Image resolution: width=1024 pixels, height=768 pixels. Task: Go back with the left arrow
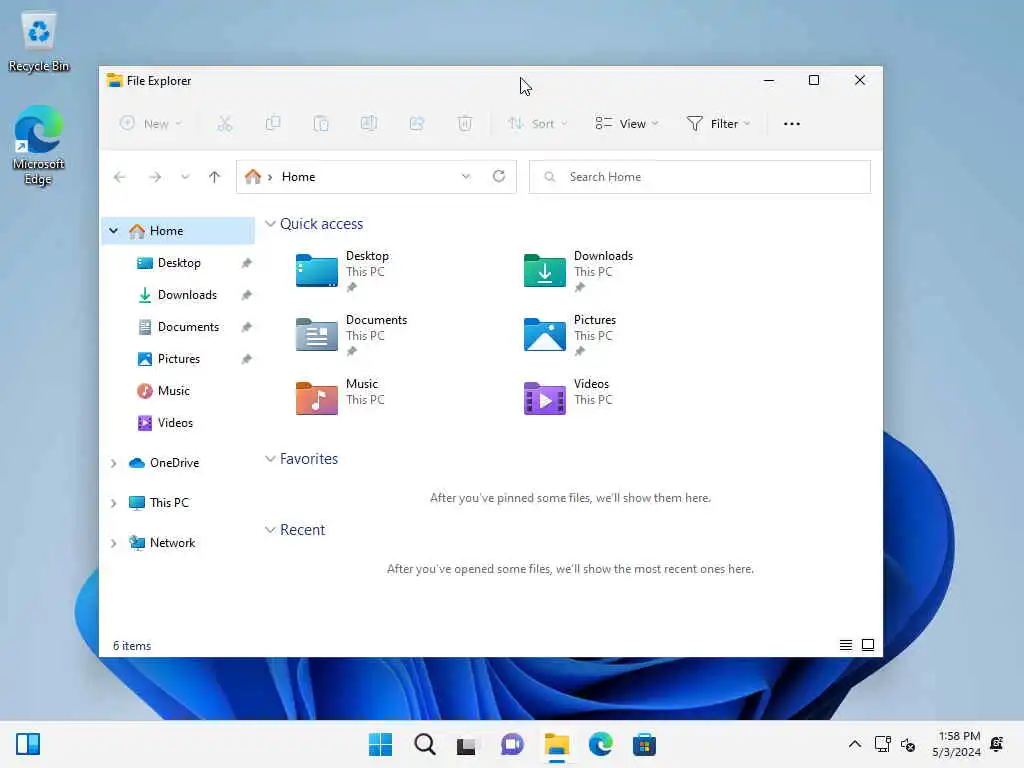[120, 177]
